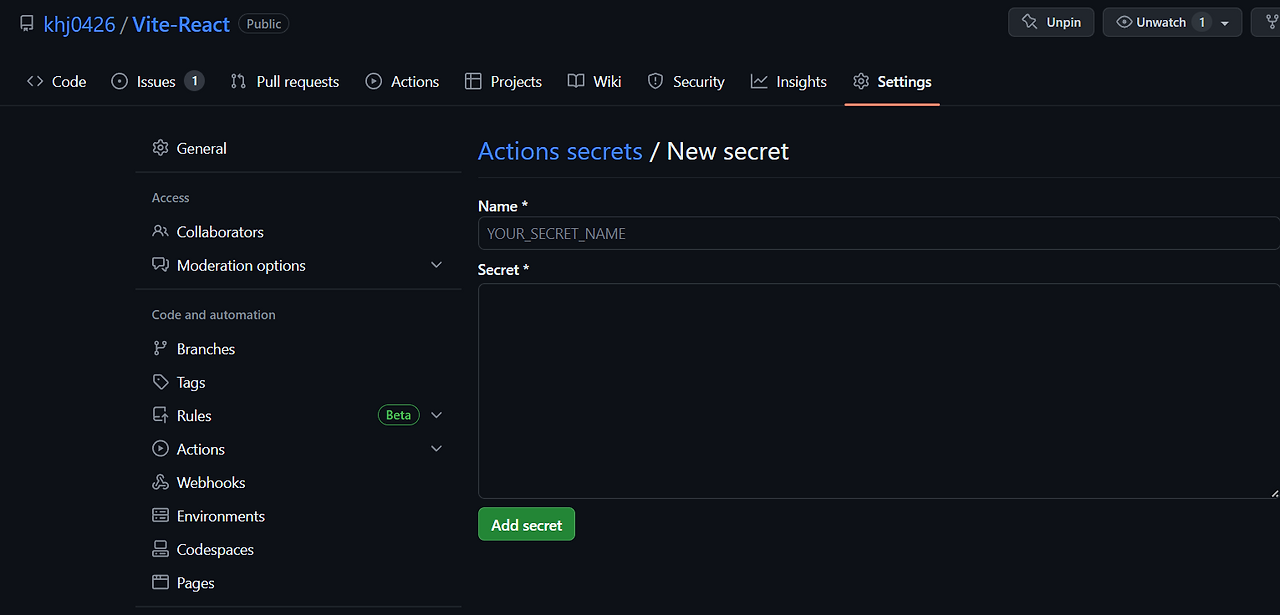Image resolution: width=1280 pixels, height=615 pixels.
Task: Expand the Rules section chevron
Action: tap(436, 415)
